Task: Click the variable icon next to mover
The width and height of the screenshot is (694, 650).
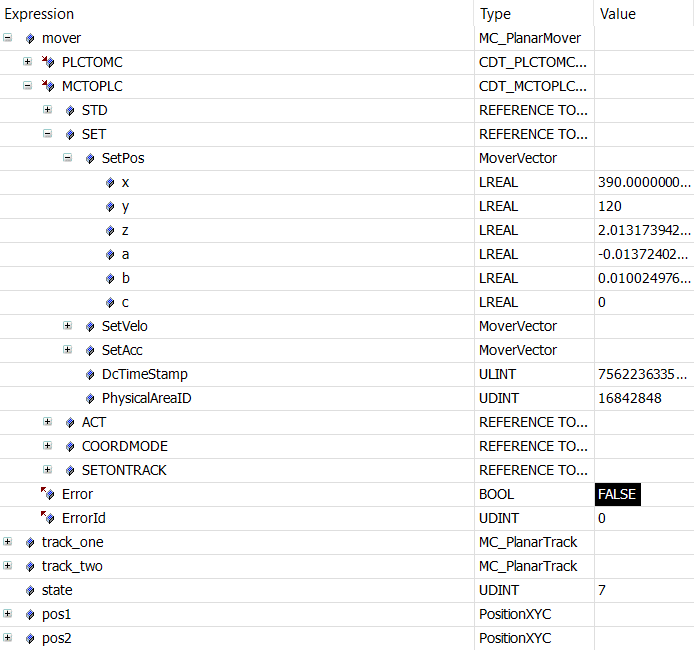Action: [x=30, y=38]
